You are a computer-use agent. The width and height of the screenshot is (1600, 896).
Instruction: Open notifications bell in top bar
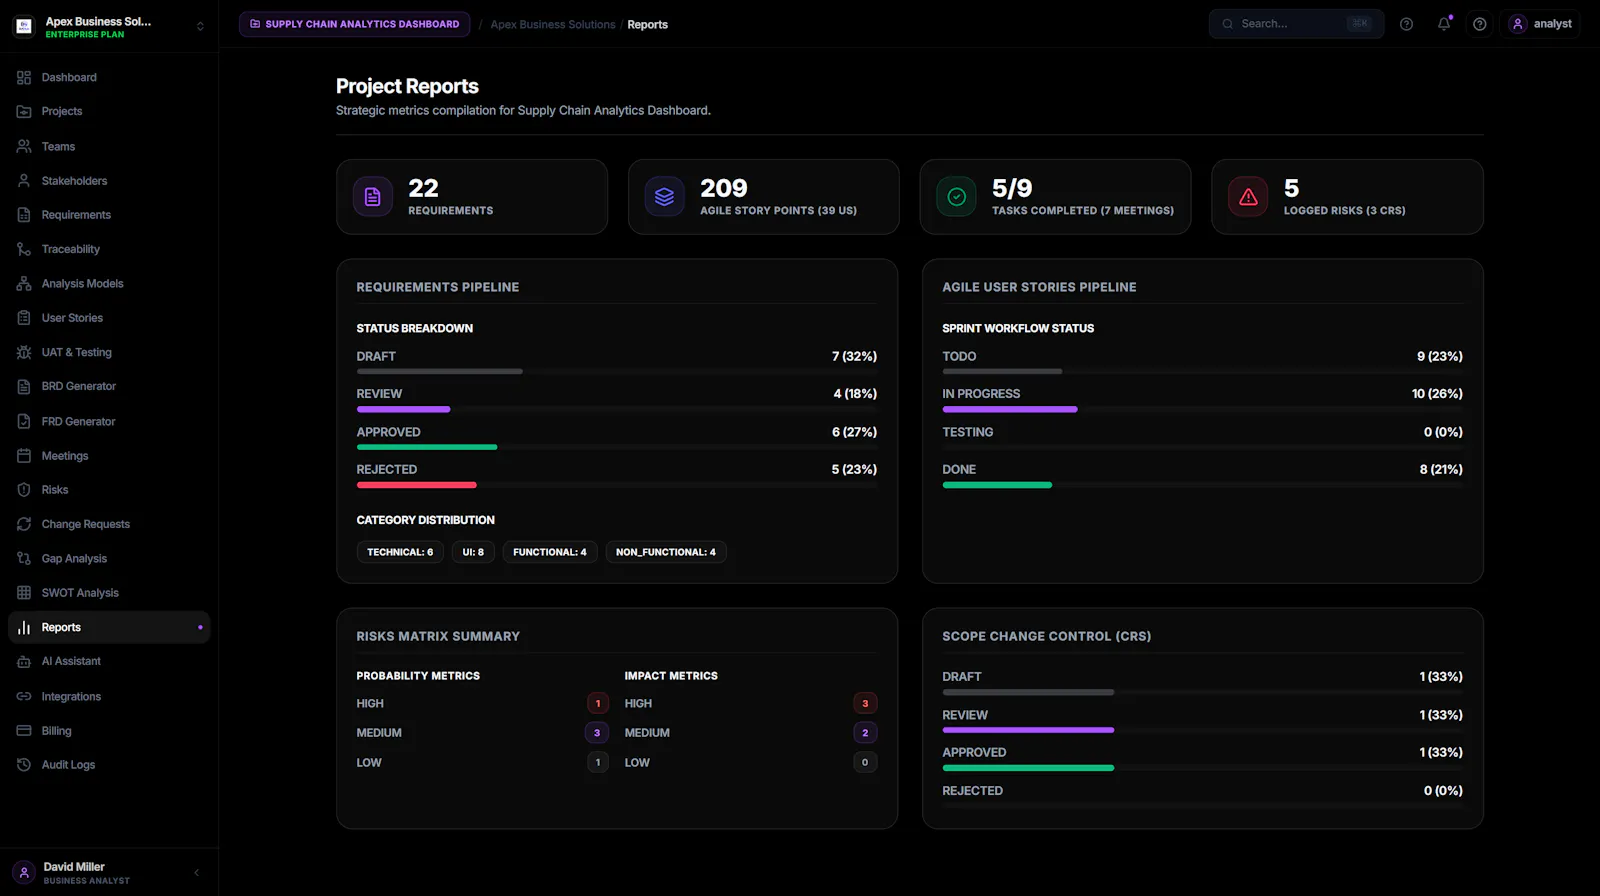coord(1444,24)
